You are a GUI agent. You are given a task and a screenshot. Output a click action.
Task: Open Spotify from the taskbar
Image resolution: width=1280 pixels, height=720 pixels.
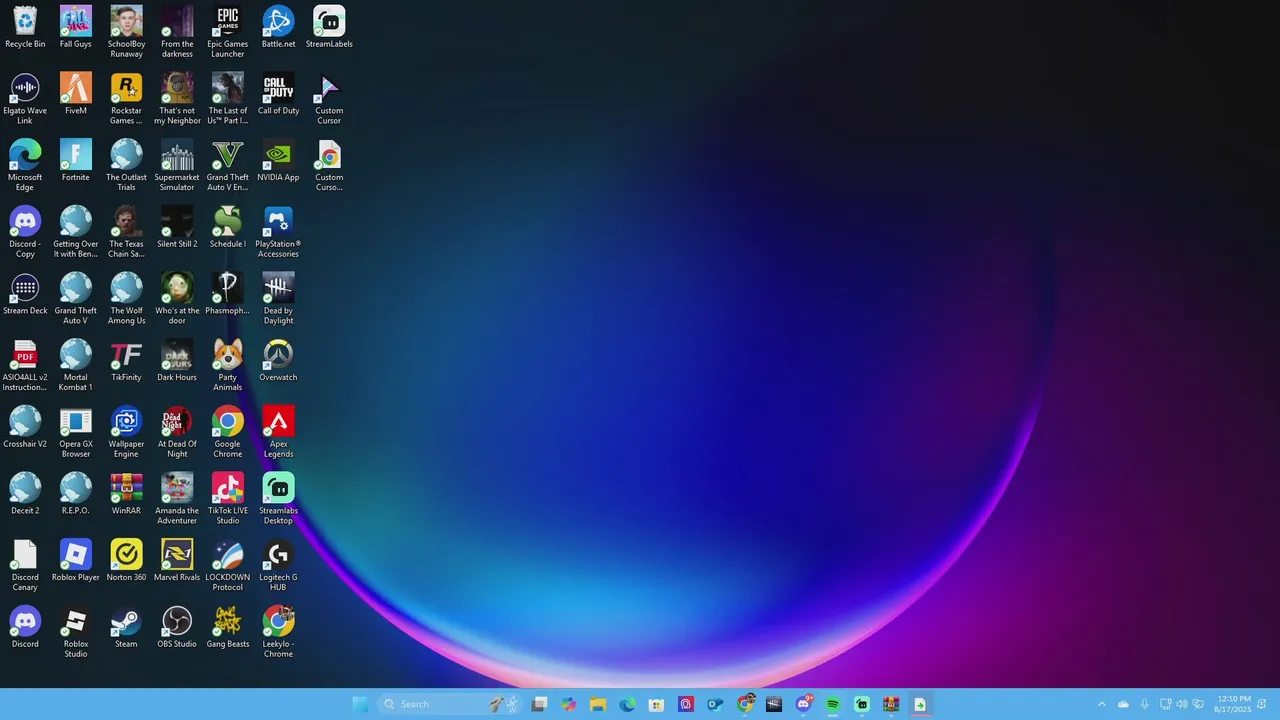click(x=833, y=704)
